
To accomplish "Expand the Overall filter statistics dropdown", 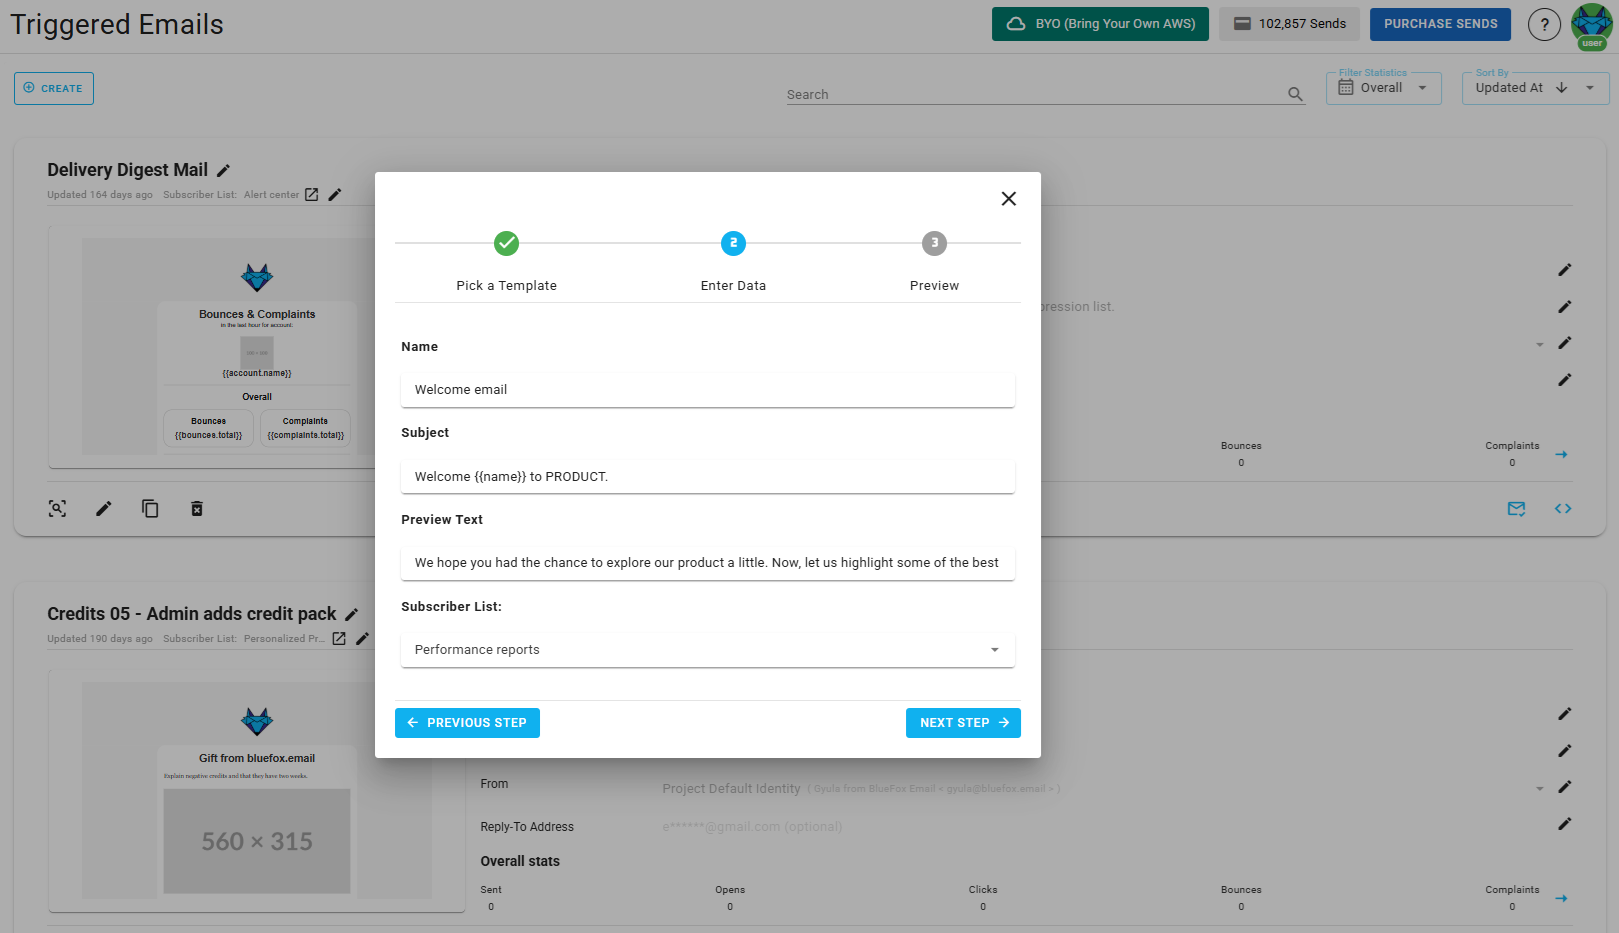I will click(1422, 87).
